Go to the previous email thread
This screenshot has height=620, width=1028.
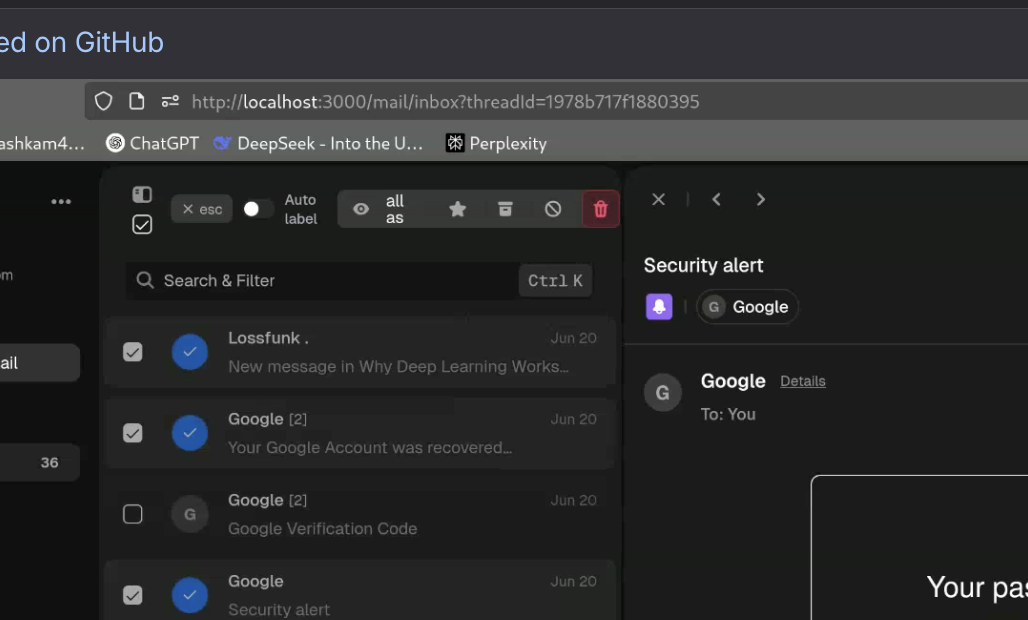point(716,199)
